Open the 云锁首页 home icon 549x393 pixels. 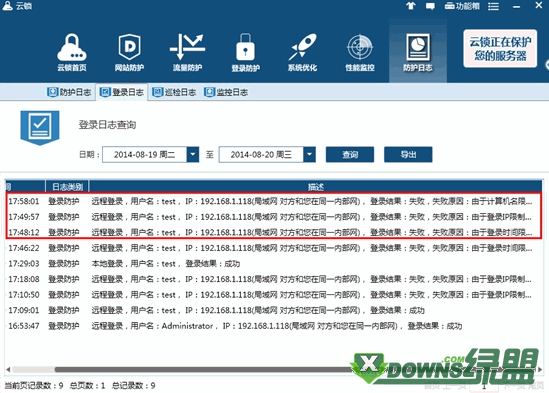click(72, 53)
